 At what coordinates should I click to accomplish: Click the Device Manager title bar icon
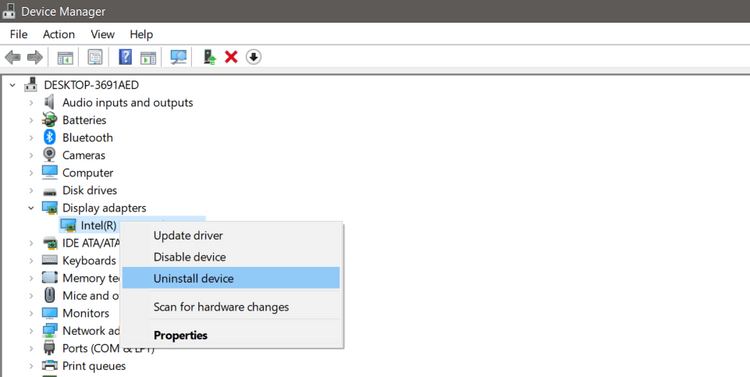tap(9, 11)
